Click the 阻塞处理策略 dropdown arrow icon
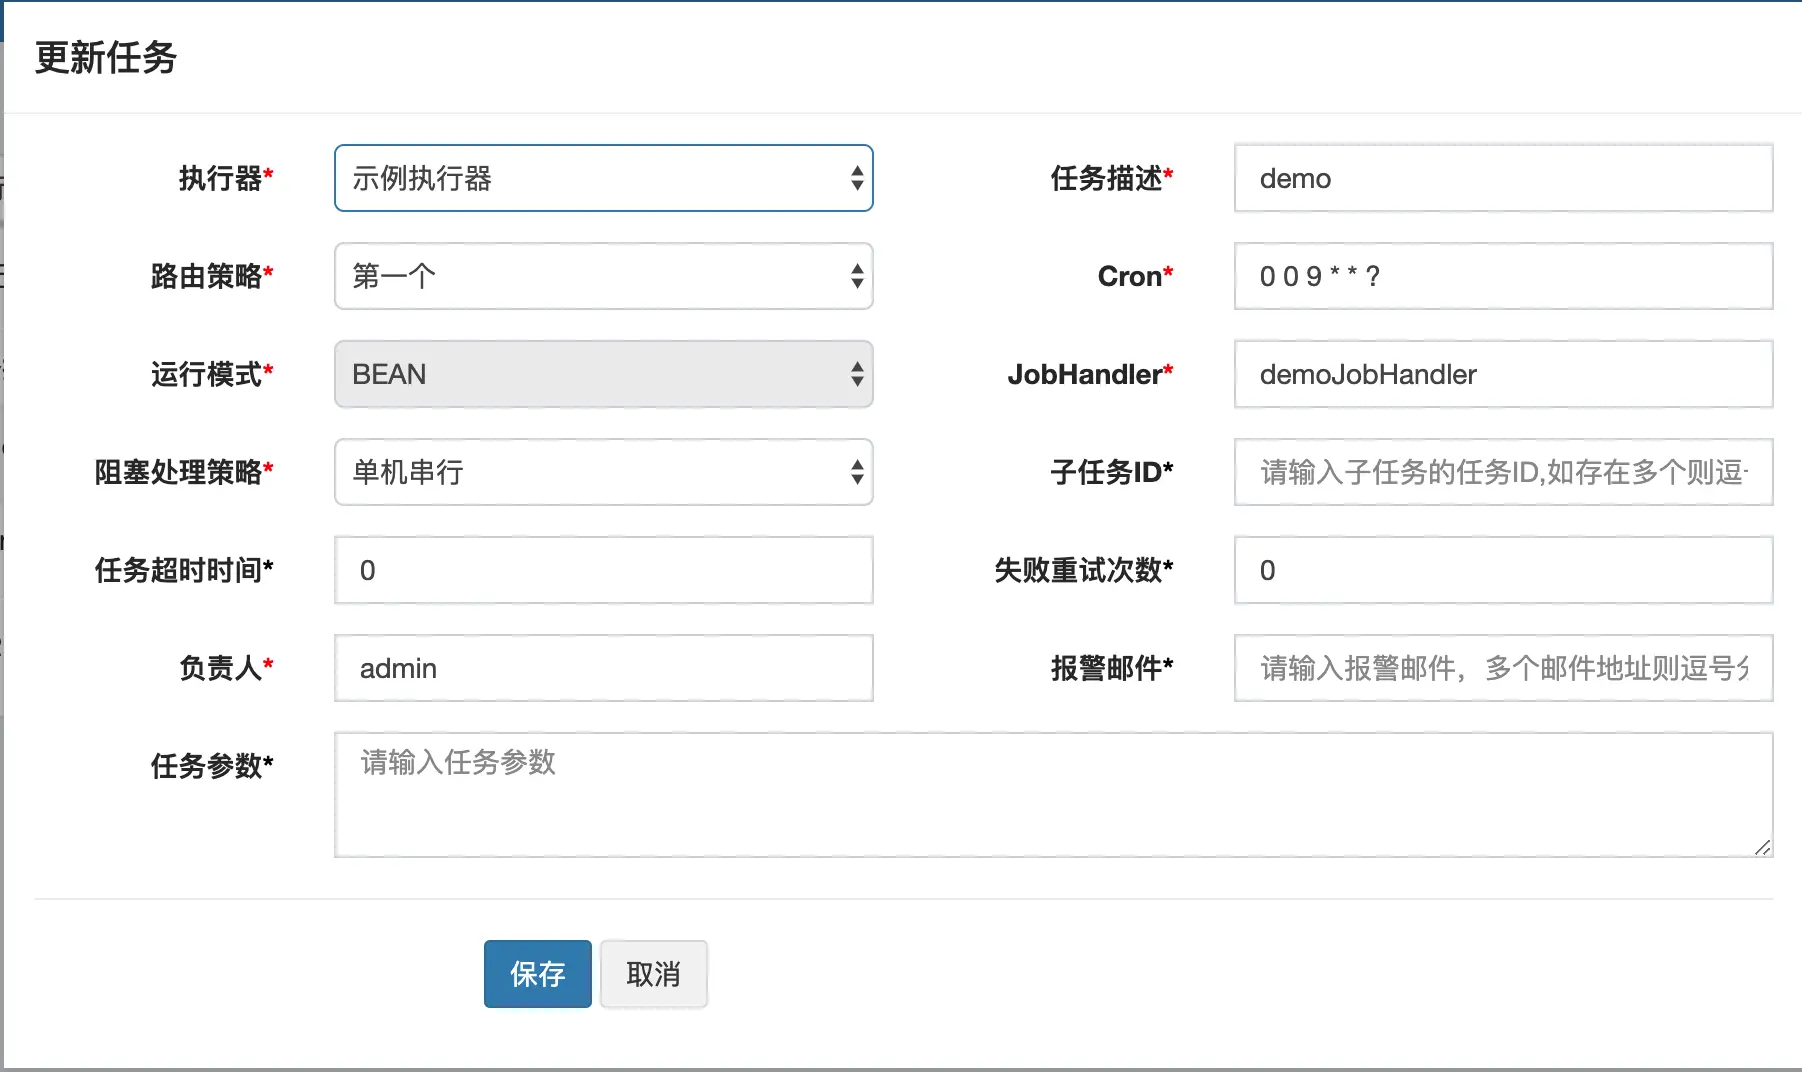1802x1072 pixels. pyautogui.click(x=857, y=472)
